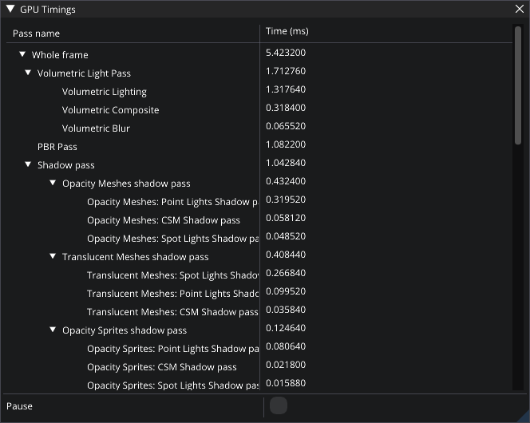Click the 1.082200 PBR time value
This screenshot has height=423, width=530.
pyautogui.click(x=286, y=144)
